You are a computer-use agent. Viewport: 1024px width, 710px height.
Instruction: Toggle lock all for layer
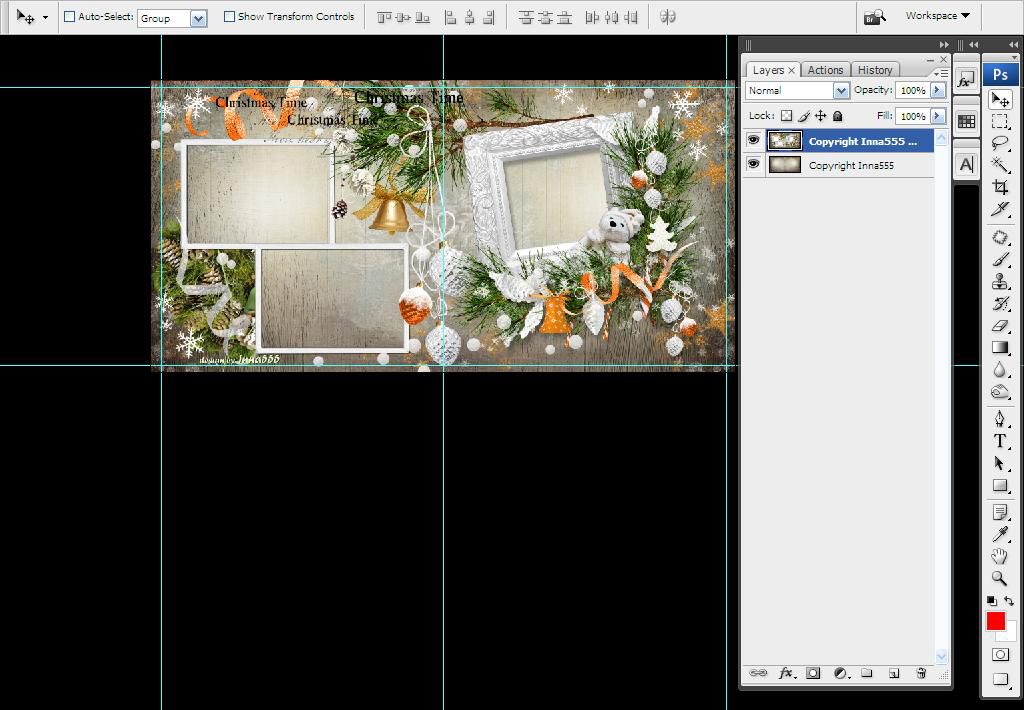coord(837,116)
